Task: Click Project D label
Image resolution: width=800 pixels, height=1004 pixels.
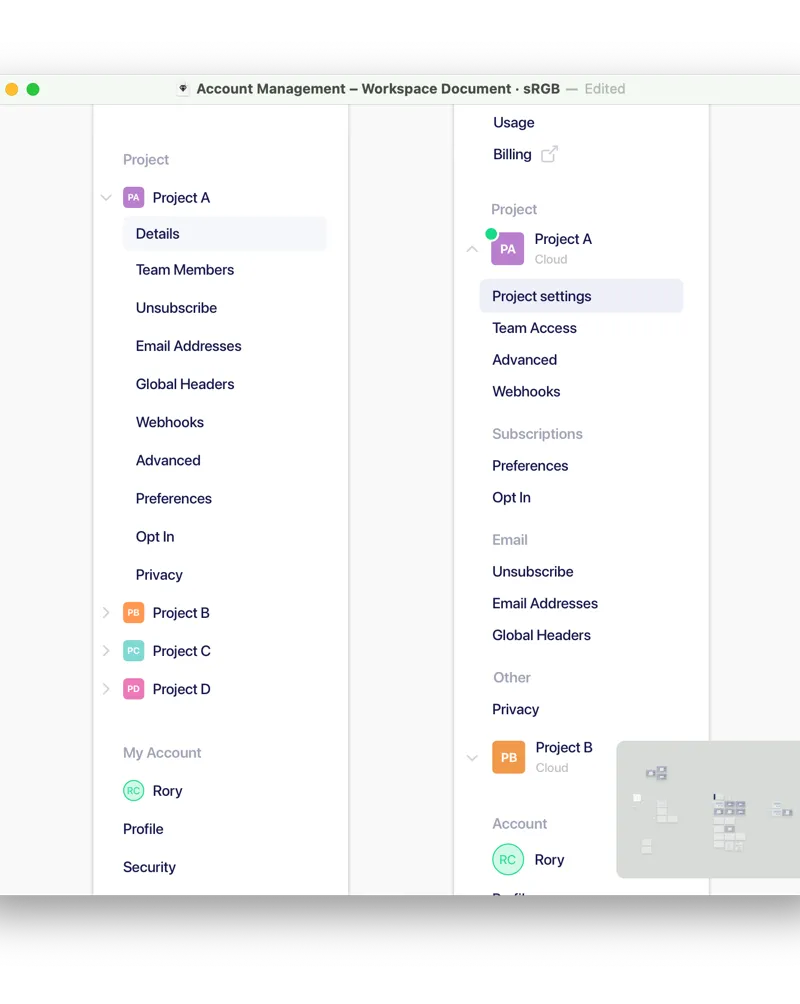Action: pyautogui.click(x=181, y=689)
